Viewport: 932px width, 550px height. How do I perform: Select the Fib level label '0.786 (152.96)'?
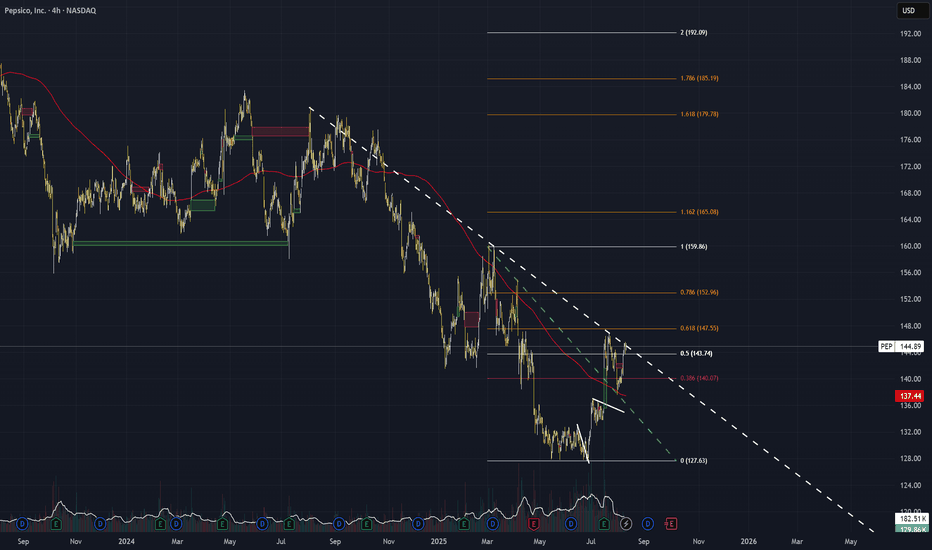(699, 293)
